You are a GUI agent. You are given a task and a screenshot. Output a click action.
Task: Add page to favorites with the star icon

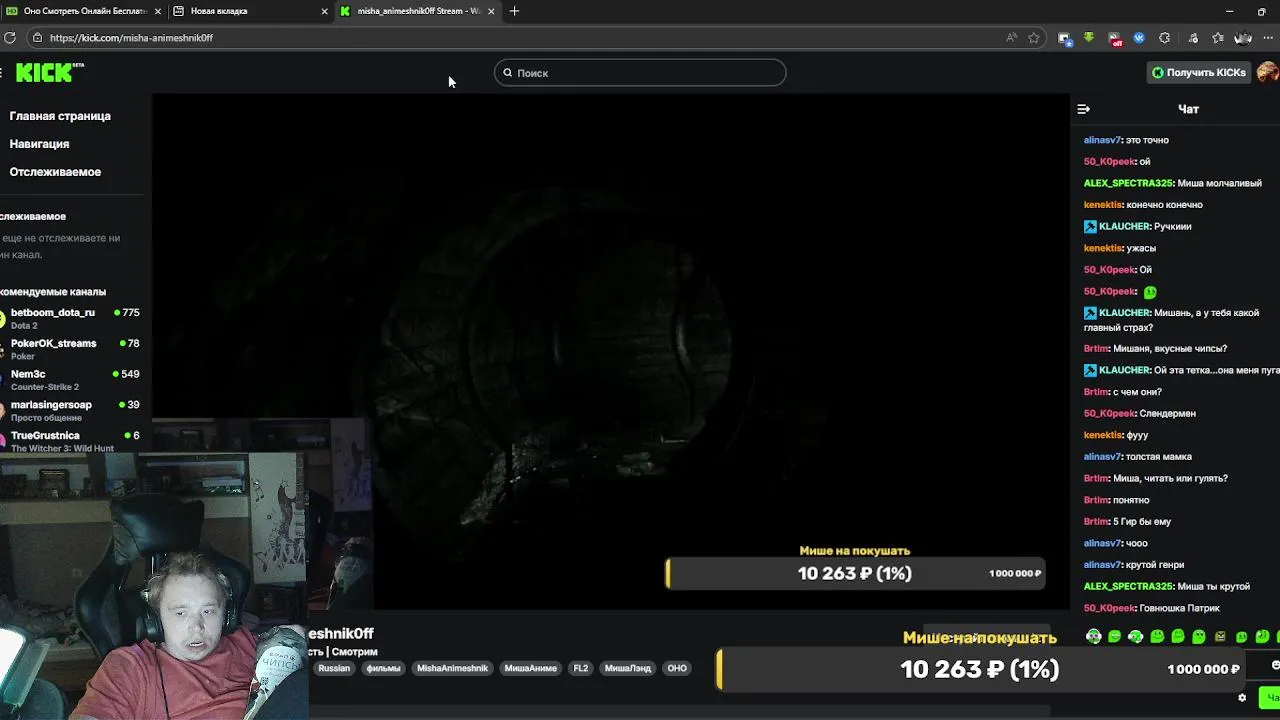tap(1034, 38)
